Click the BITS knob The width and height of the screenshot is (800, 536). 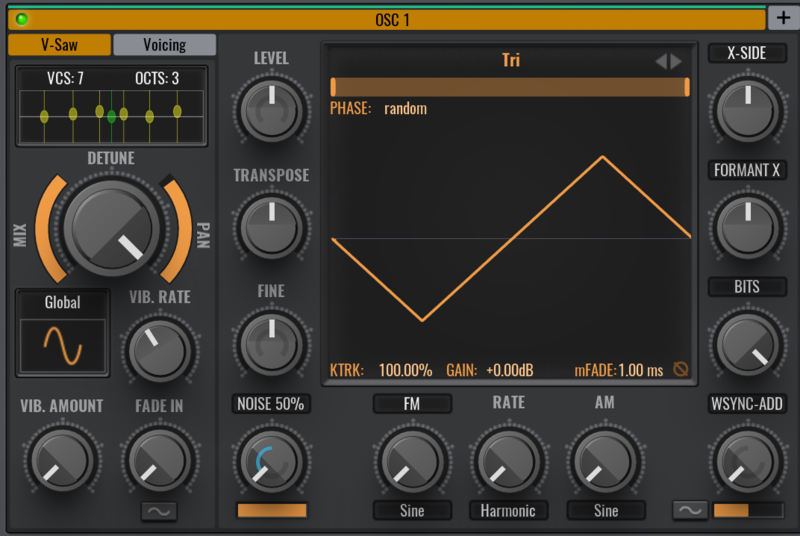pyautogui.click(x=747, y=345)
